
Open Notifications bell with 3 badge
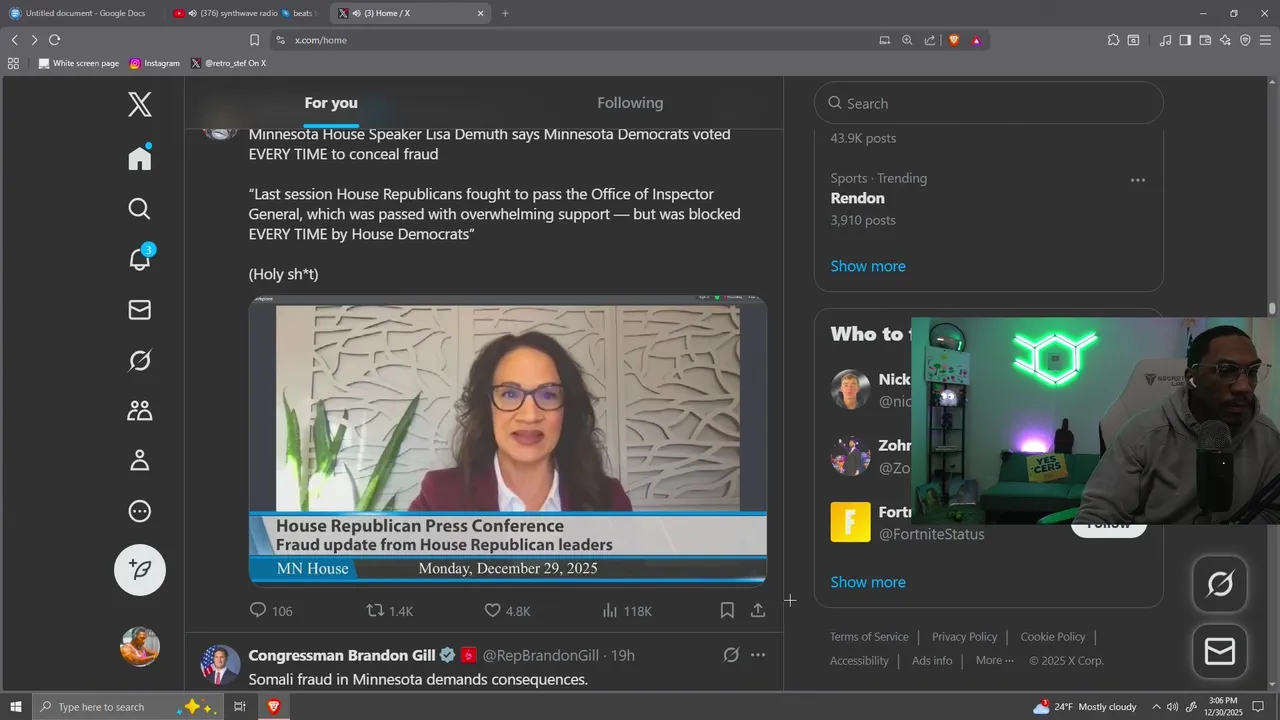pyautogui.click(x=140, y=258)
